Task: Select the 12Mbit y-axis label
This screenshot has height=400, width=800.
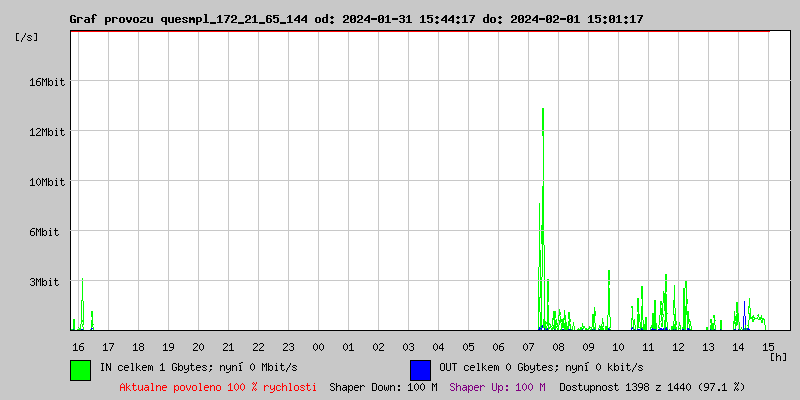Action: click(46, 132)
